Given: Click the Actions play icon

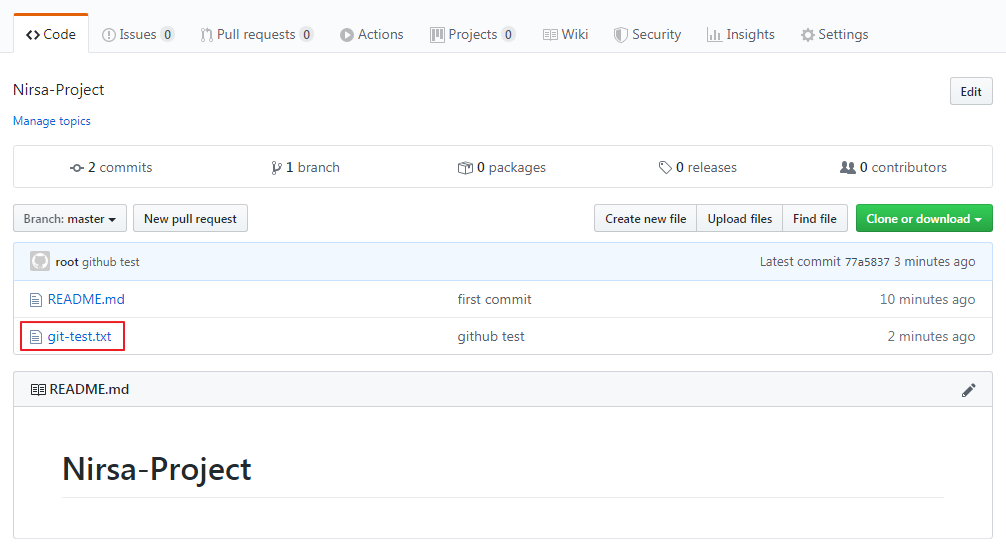Looking at the screenshot, I should coord(346,35).
